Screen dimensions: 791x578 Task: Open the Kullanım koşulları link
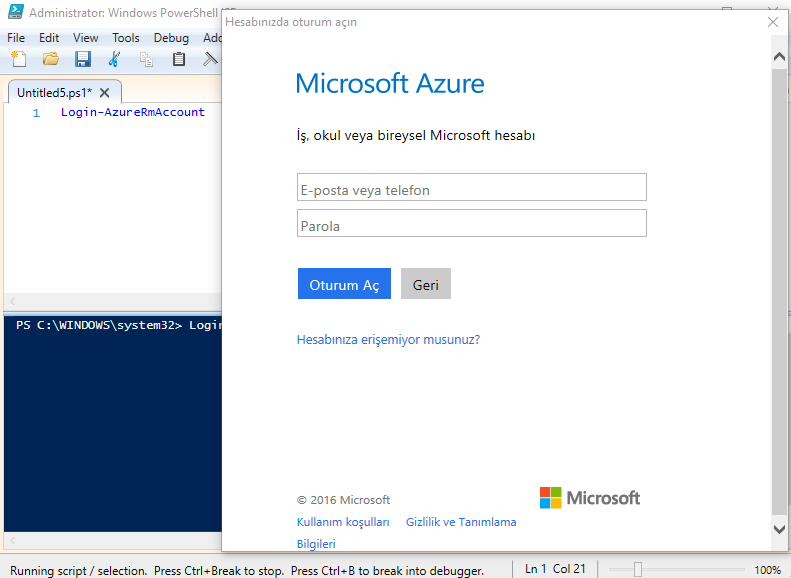[343, 522]
